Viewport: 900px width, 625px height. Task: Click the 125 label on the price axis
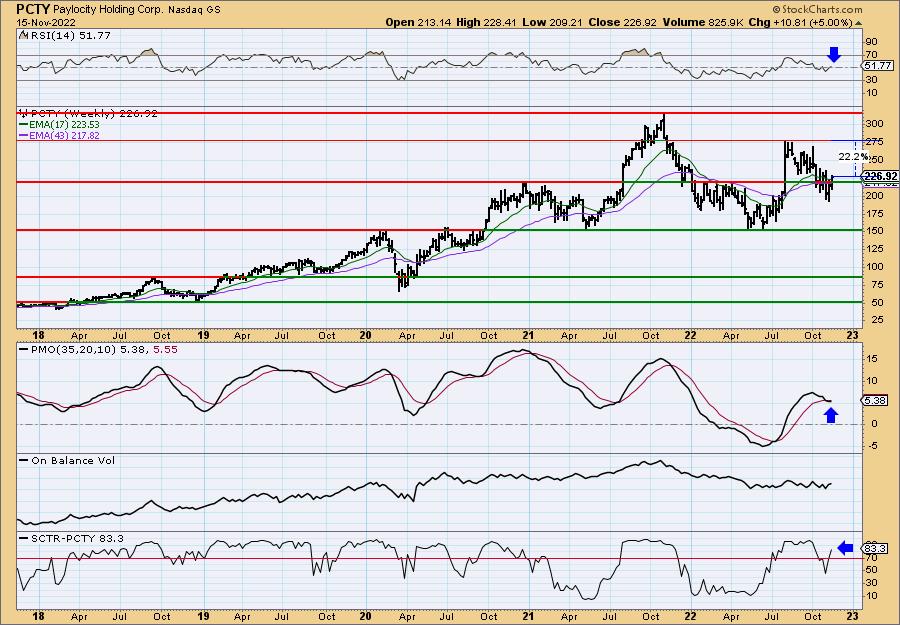coord(875,249)
